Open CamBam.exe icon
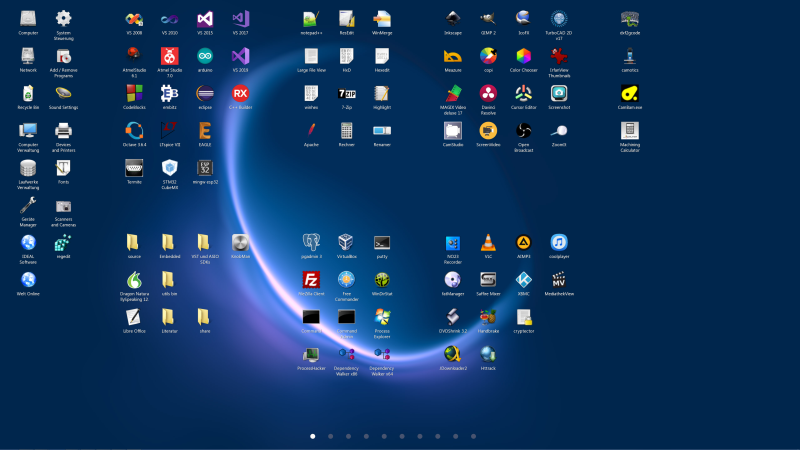The image size is (800, 450). tap(630, 94)
